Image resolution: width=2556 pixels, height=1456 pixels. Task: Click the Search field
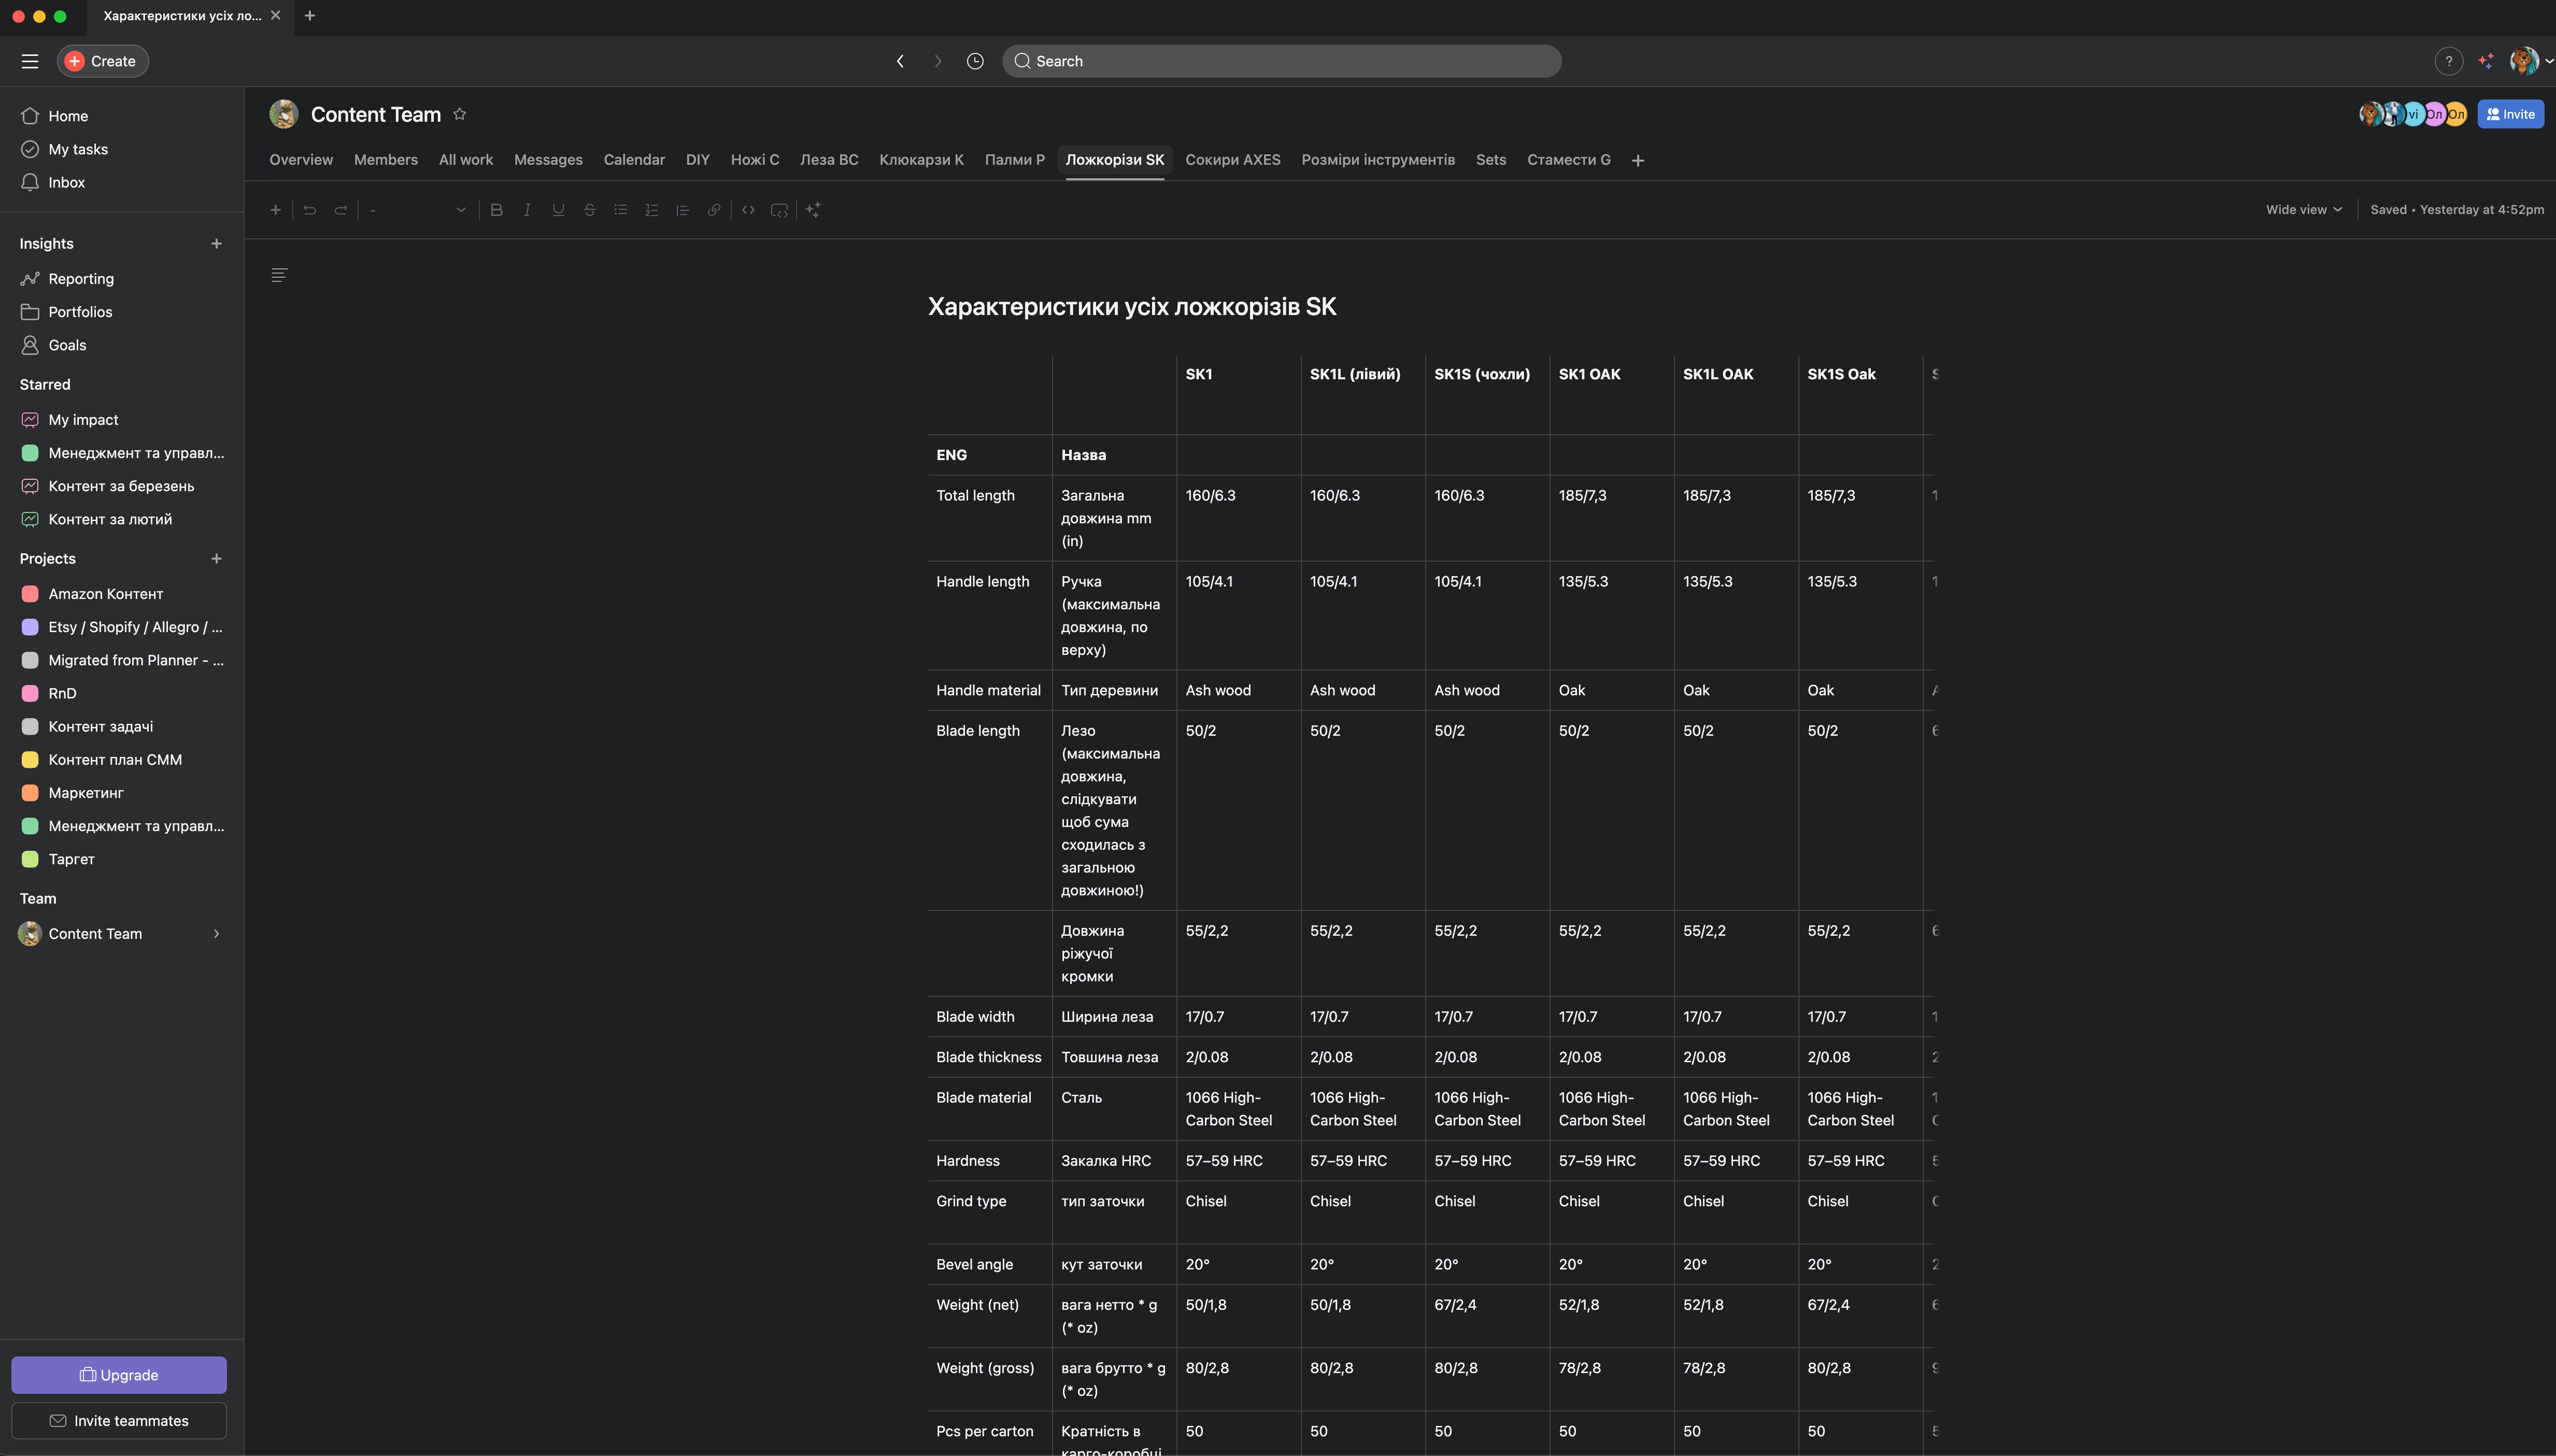tap(1281, 61)
